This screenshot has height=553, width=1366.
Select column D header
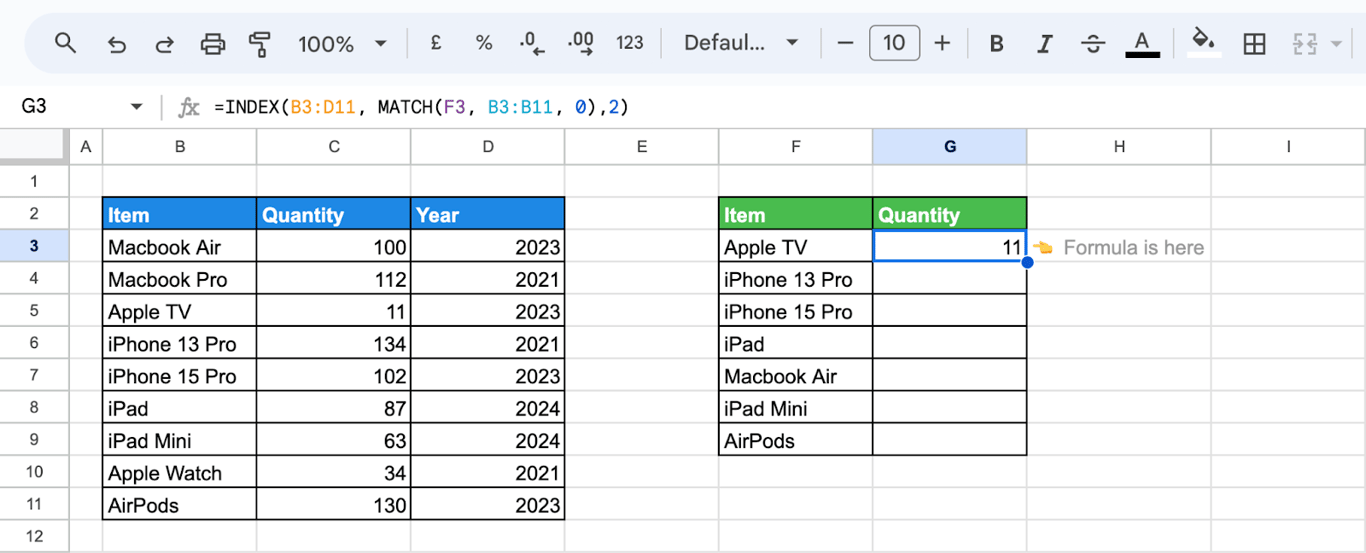(x=487, y=146)
